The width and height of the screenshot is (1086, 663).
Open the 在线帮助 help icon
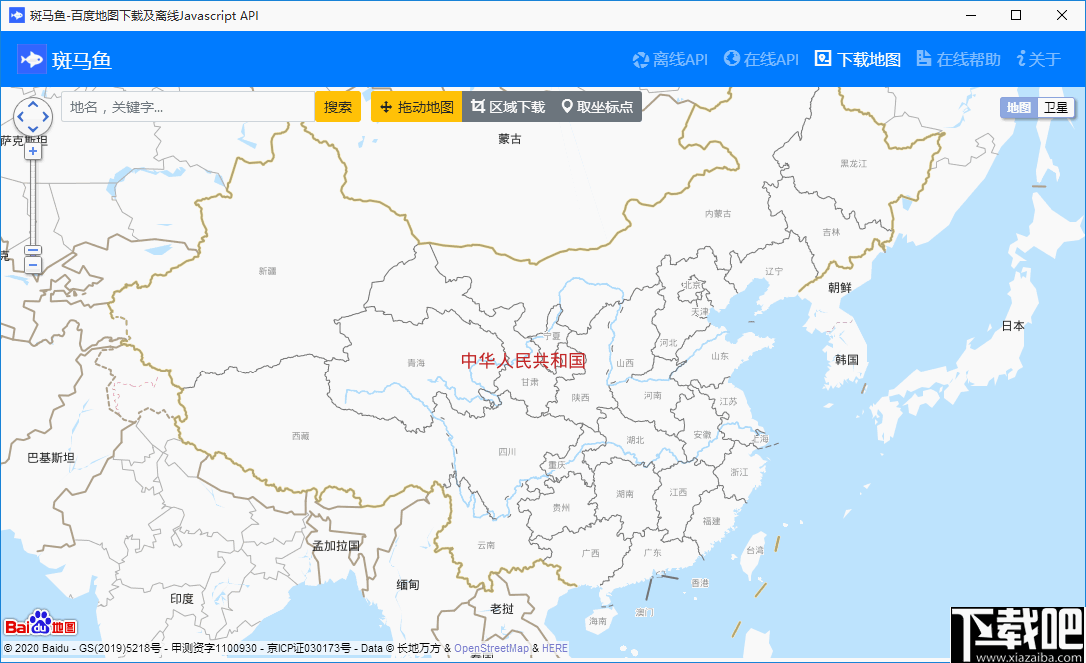pos(923,60)
